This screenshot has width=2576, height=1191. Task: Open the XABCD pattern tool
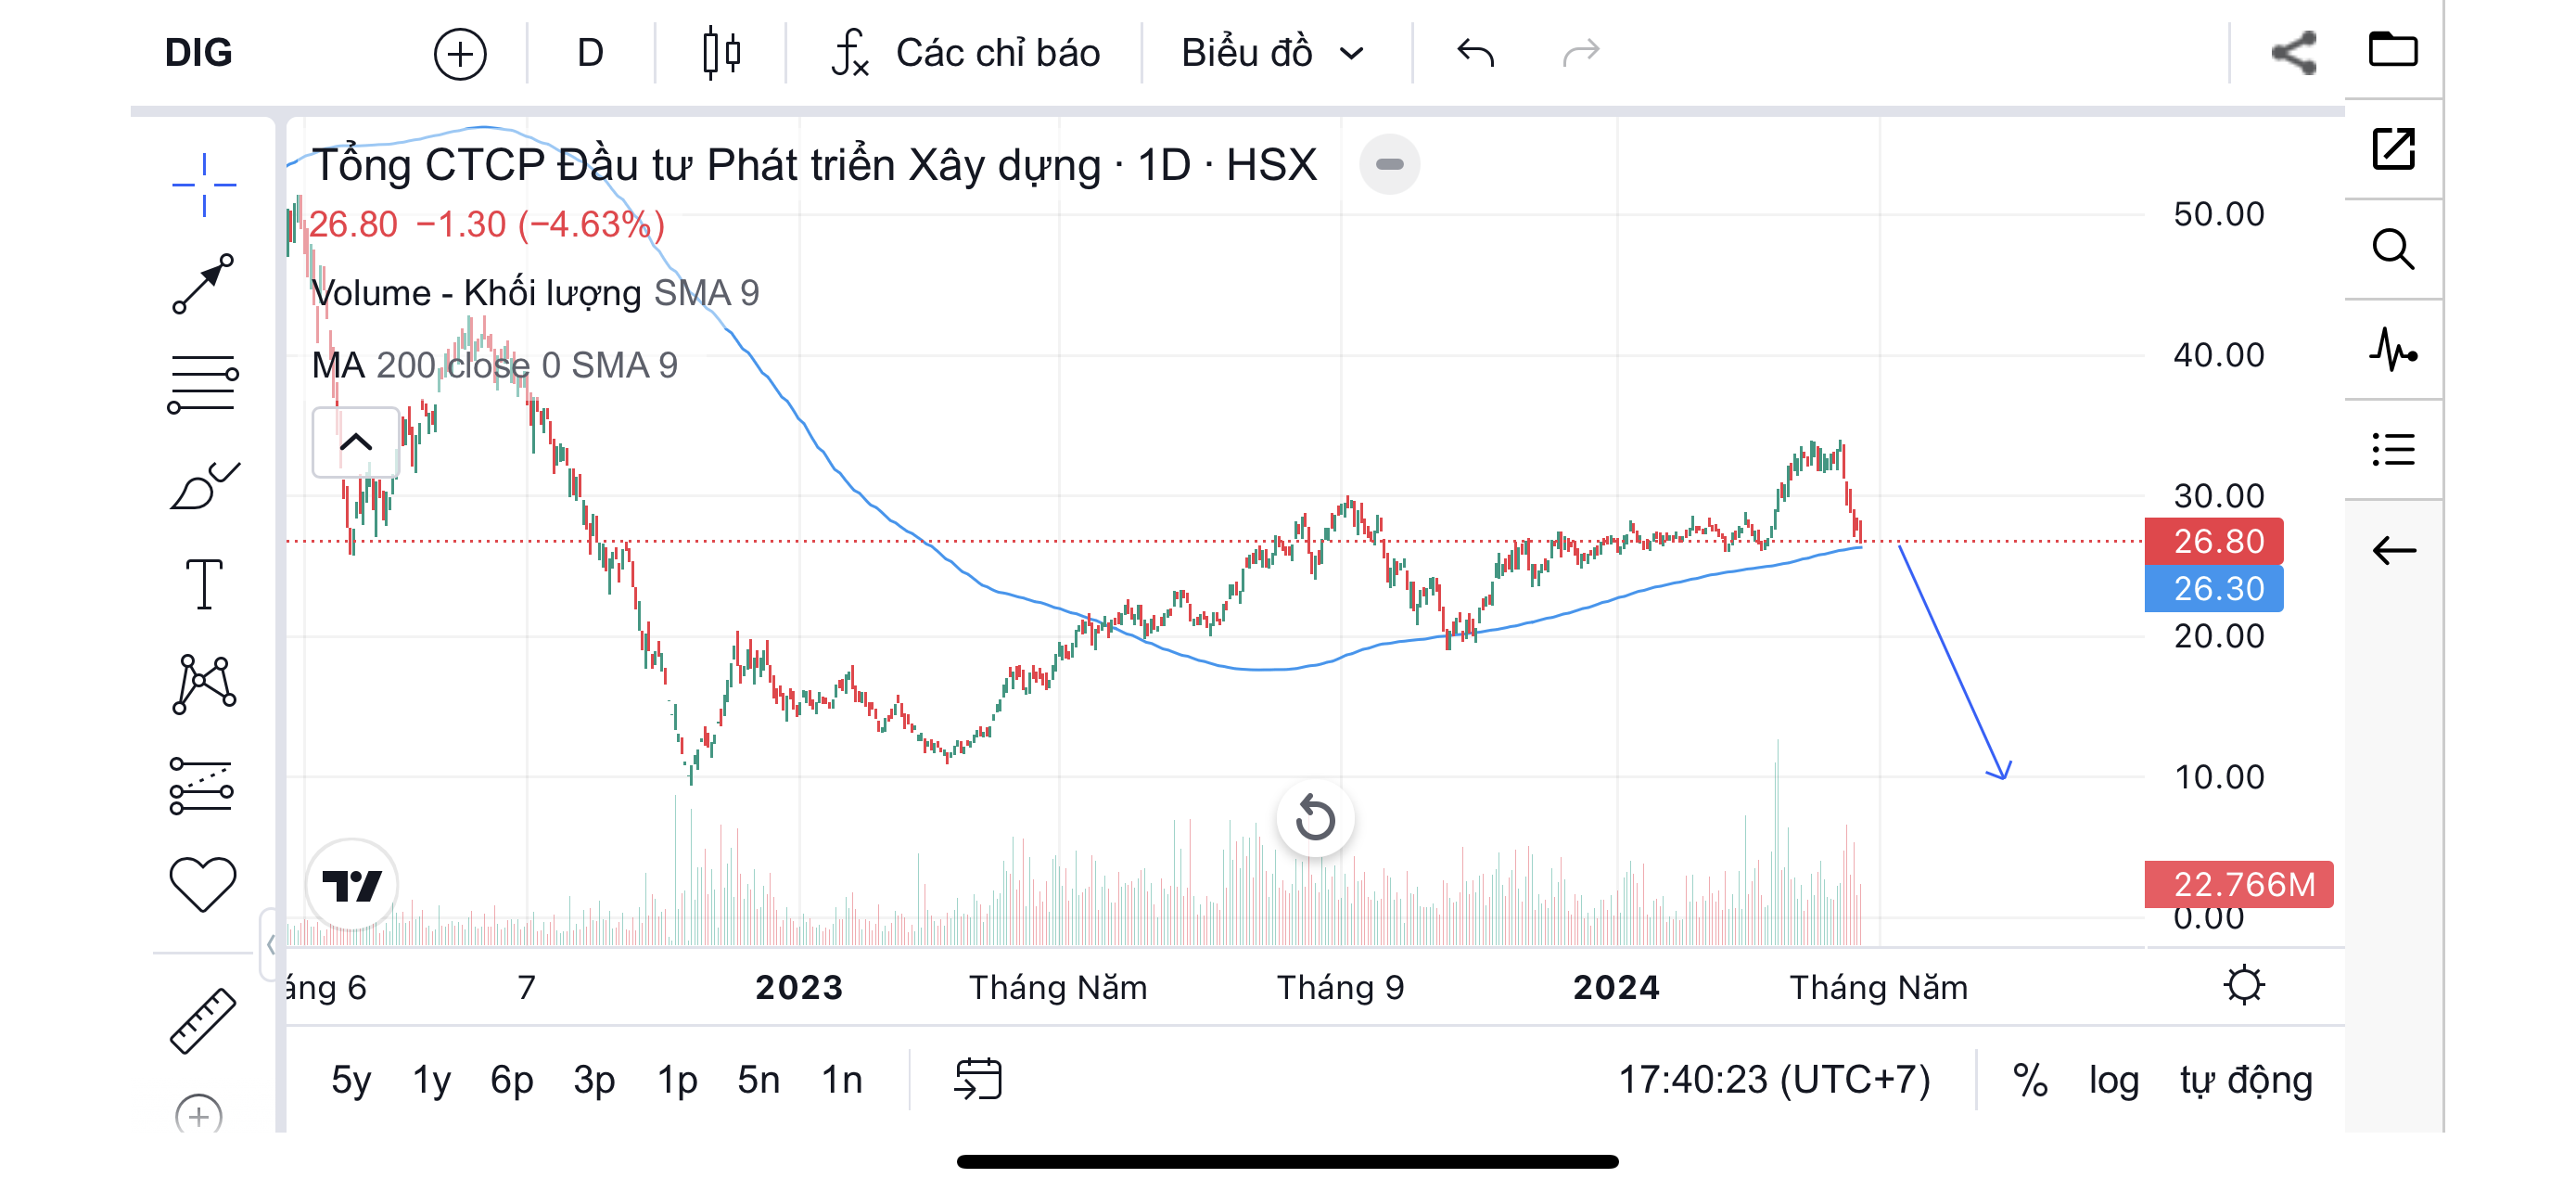[x=203, y=685]
